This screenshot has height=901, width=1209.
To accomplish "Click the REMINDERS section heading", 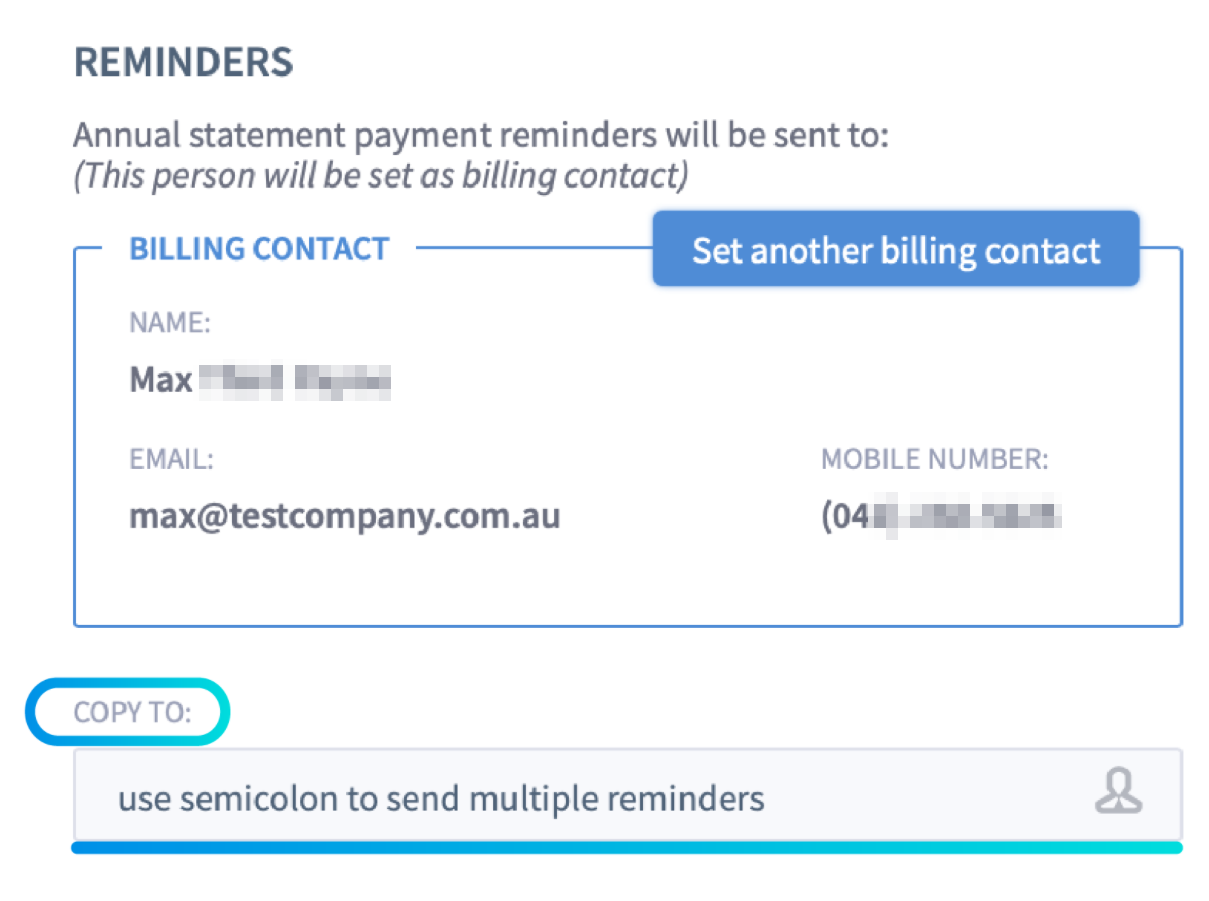I will 183,63.
